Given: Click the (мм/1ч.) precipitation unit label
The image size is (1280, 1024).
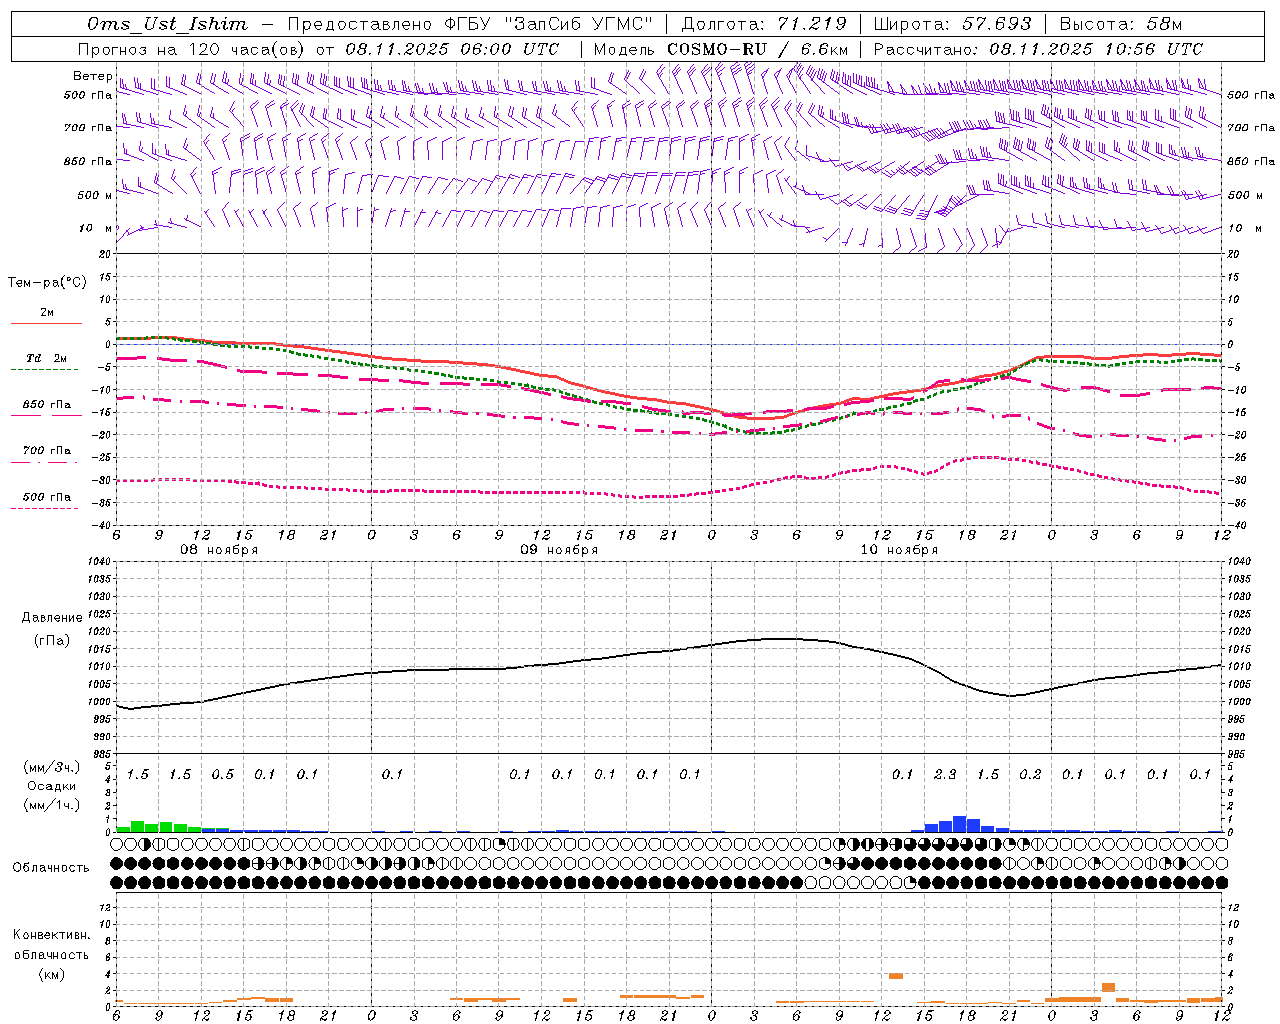Looking at the screenshot, I should coord(52,805).
